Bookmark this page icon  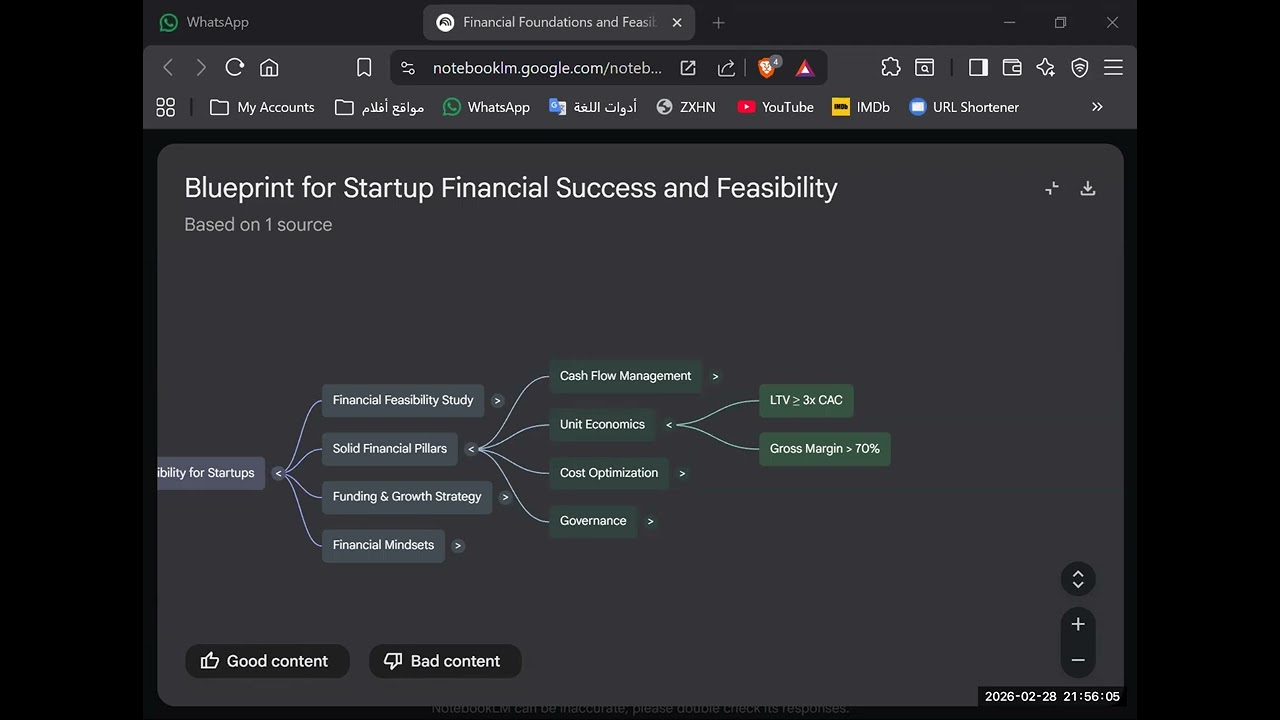point(364,67)
